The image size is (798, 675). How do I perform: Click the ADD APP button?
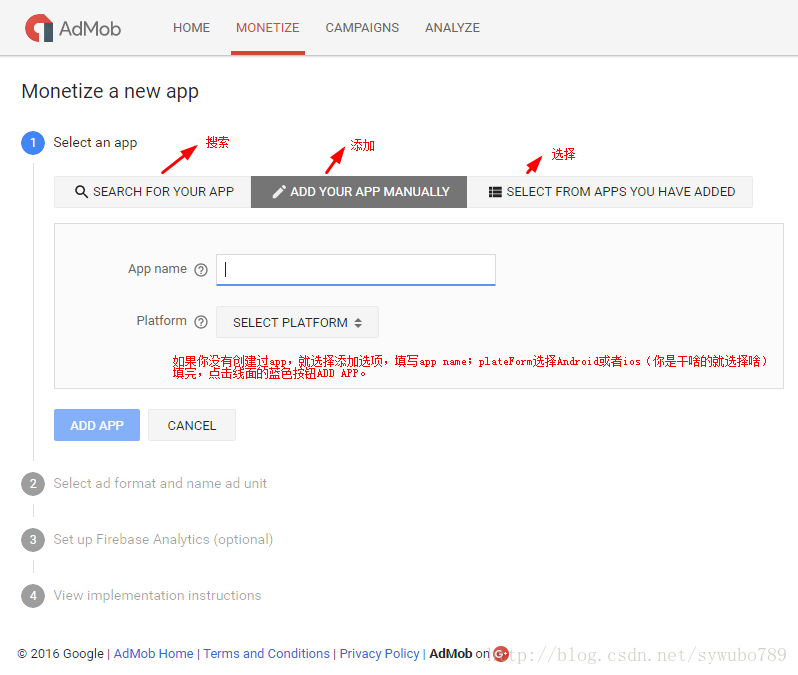pyautogui.click(x=97, y=425)
